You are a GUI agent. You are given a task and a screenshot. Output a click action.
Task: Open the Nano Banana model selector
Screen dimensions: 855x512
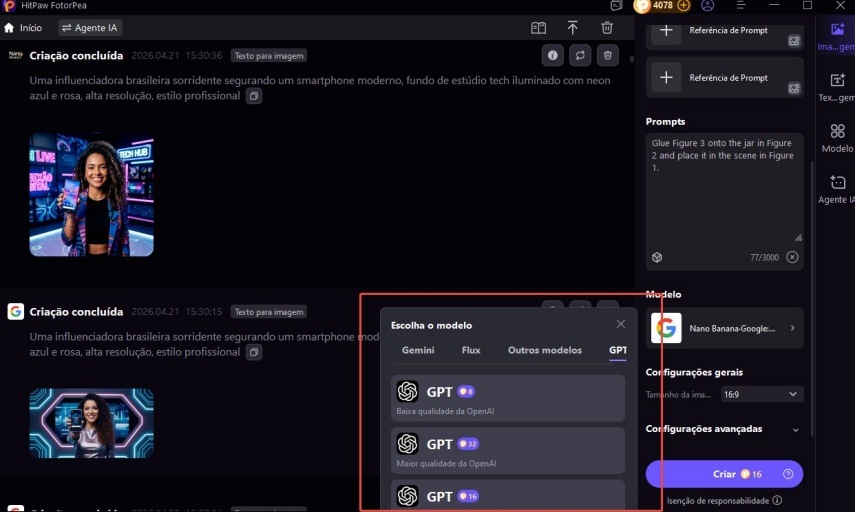tap(724, 328)
